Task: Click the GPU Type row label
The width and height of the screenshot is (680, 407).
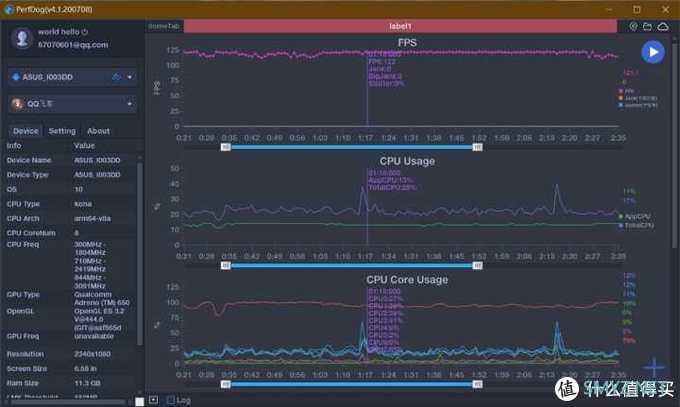Action: [x=23, y=295]
